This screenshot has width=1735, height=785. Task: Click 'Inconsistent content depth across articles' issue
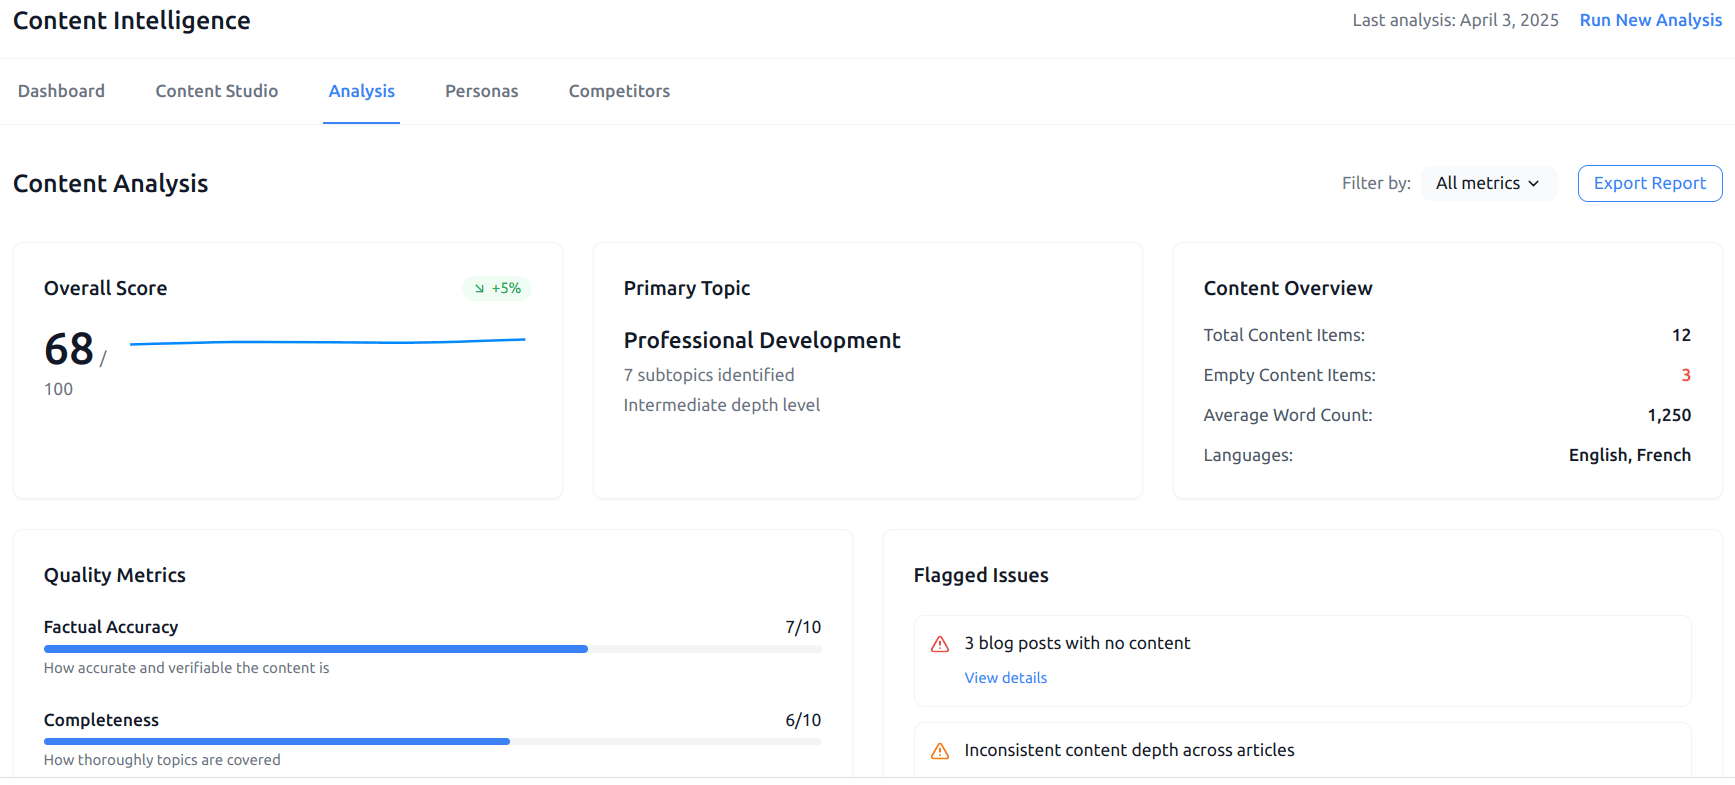(1130, 750)
